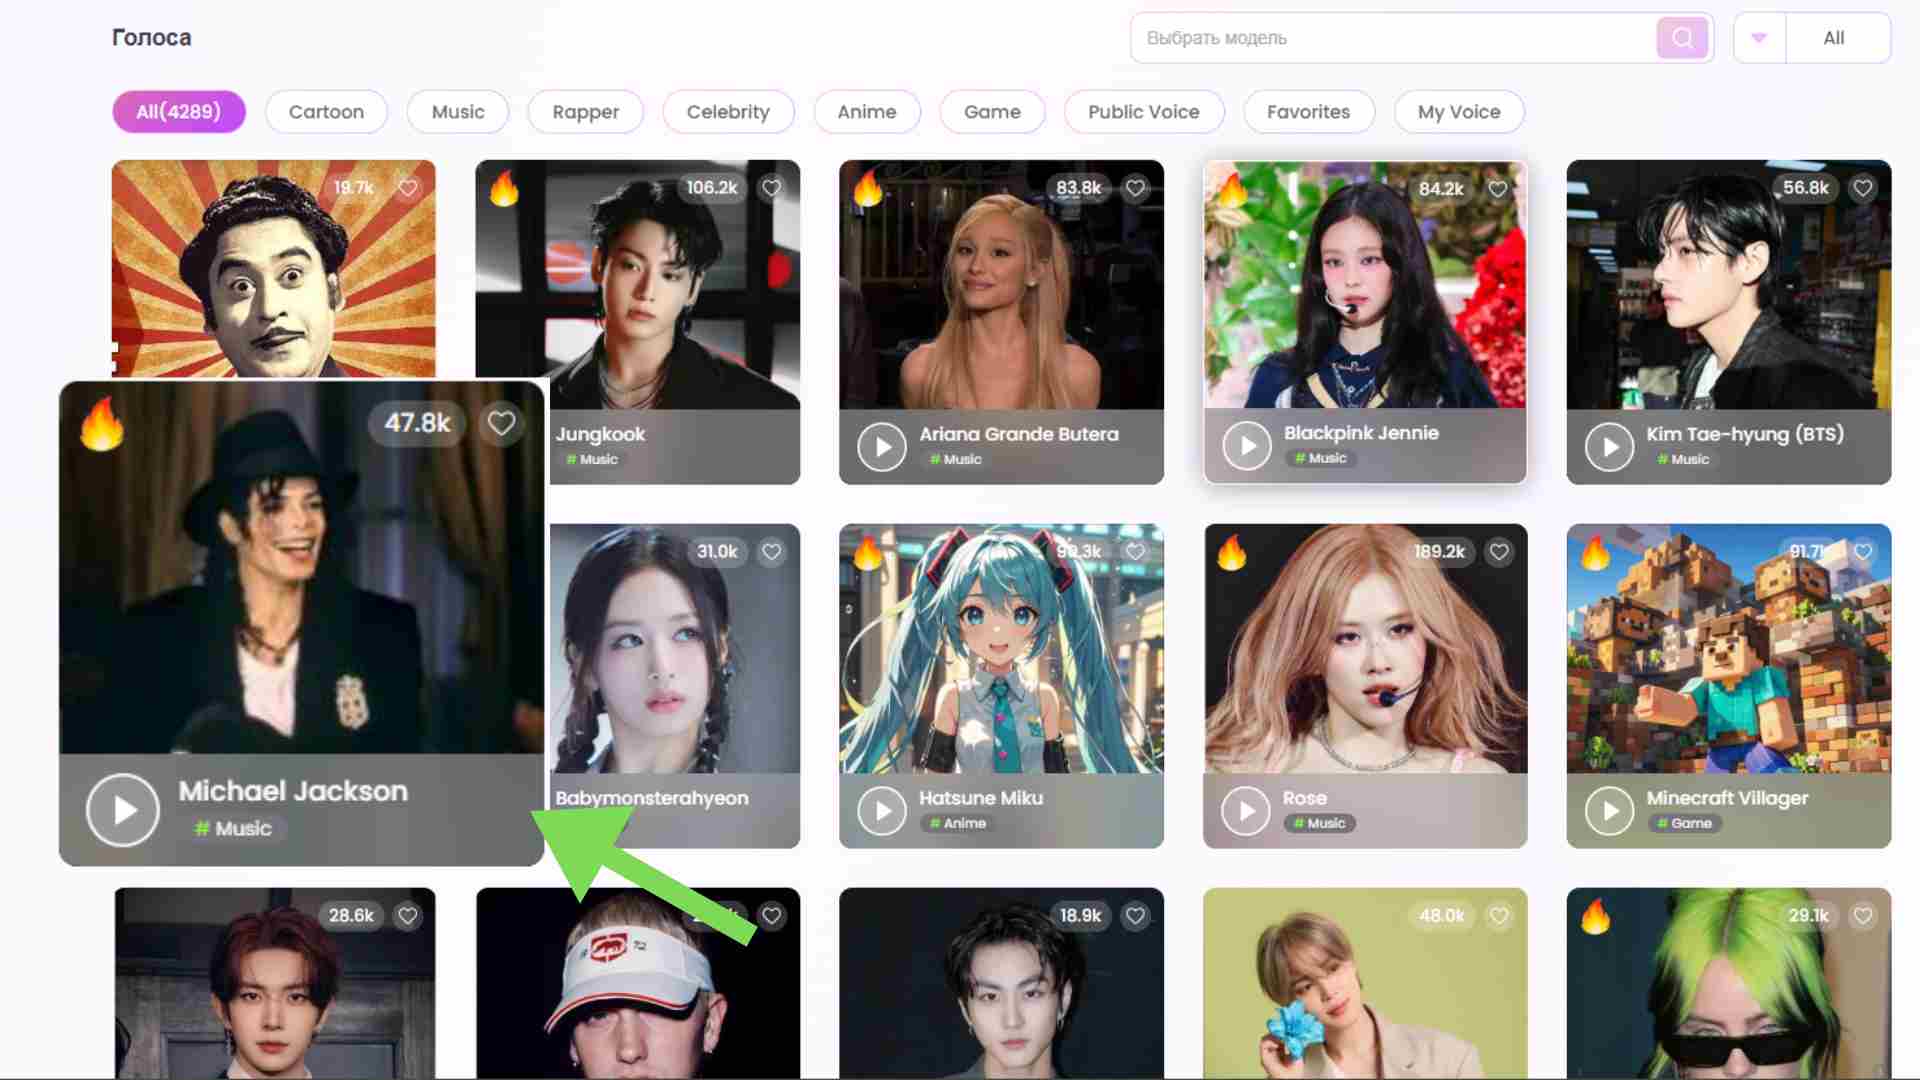Favorite the Kim Tae-hyung voice
The width and height of the screenshot is (1920, 1080).
click(1862, 188)
